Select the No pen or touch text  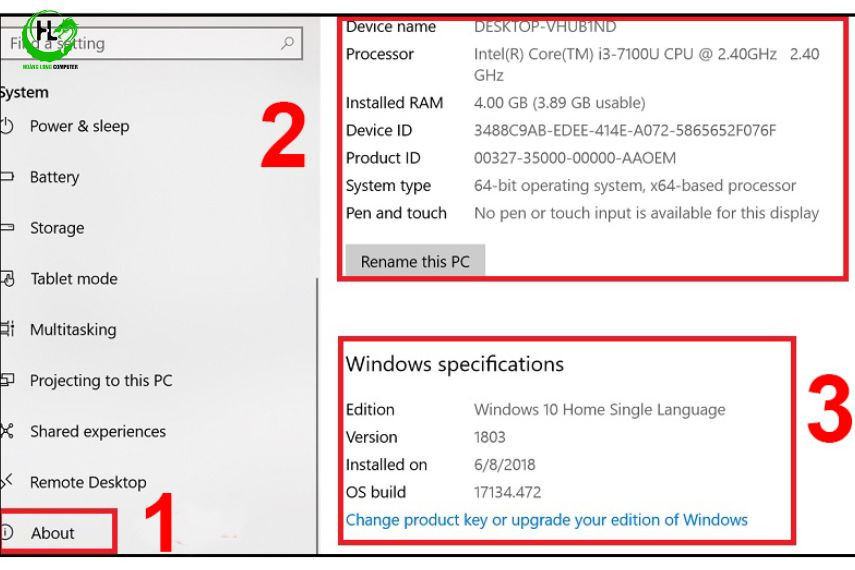(646, 213)
